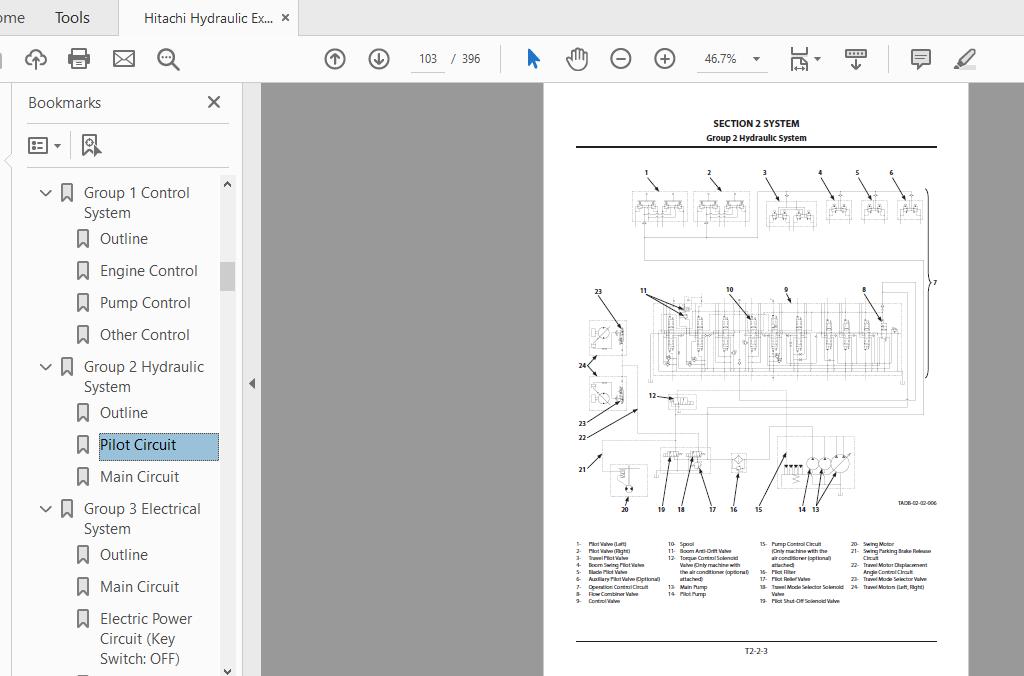Click the zoom out minus button
1024x676 pixels.
(x=621, y=59)
